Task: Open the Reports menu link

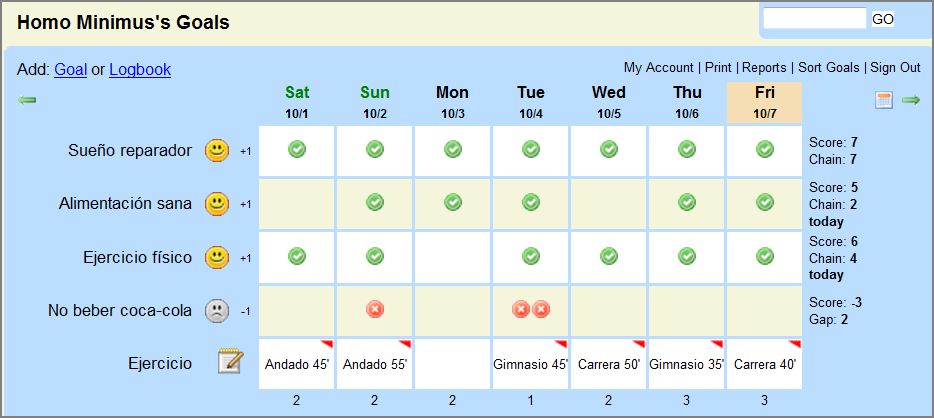Action: pos(765,68)
